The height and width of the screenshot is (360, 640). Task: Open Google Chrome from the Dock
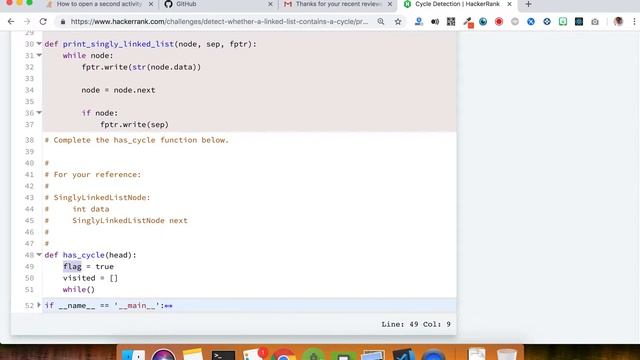(x=283, y=355)
